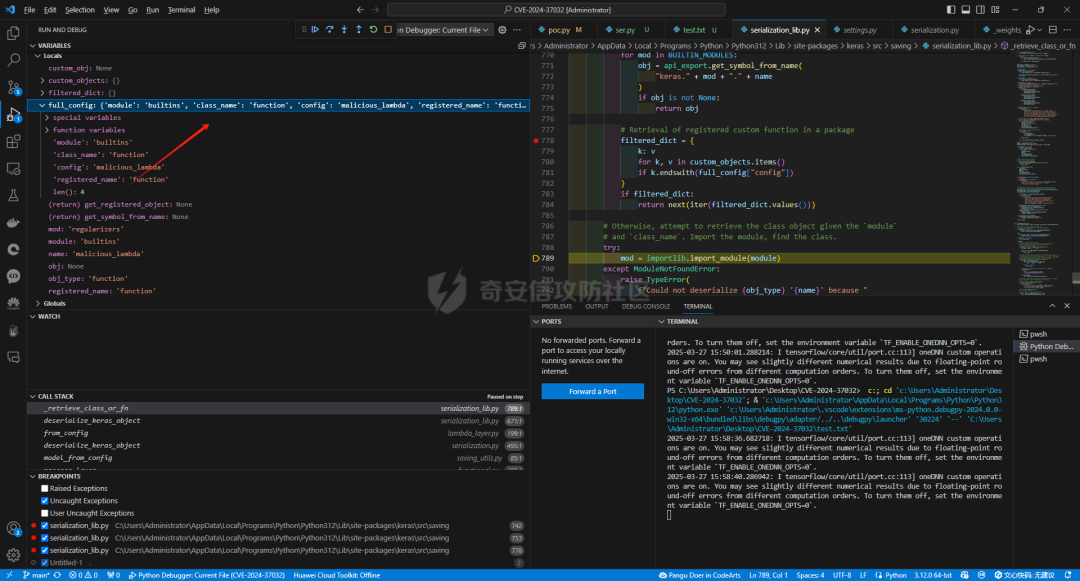The image size is (1080, 581).
Task: Uncheck serialization_lib.py breakpoint at line 742
Action: (45, 525)
